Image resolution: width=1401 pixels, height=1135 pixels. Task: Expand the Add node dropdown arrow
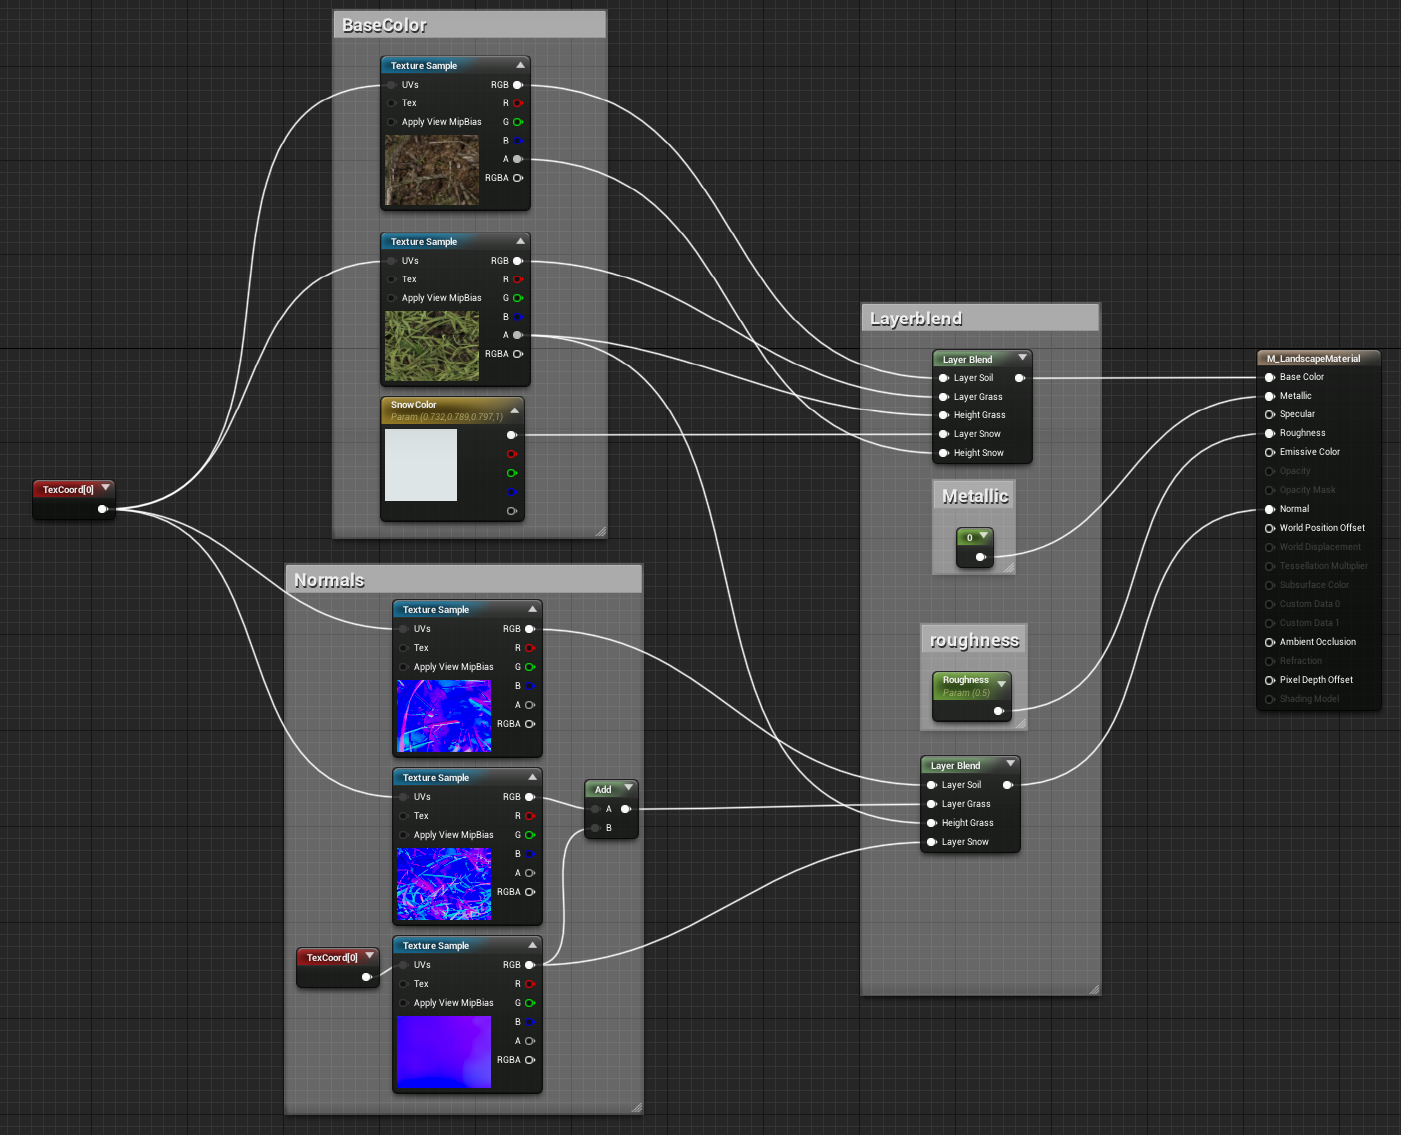tap(628, 788)
